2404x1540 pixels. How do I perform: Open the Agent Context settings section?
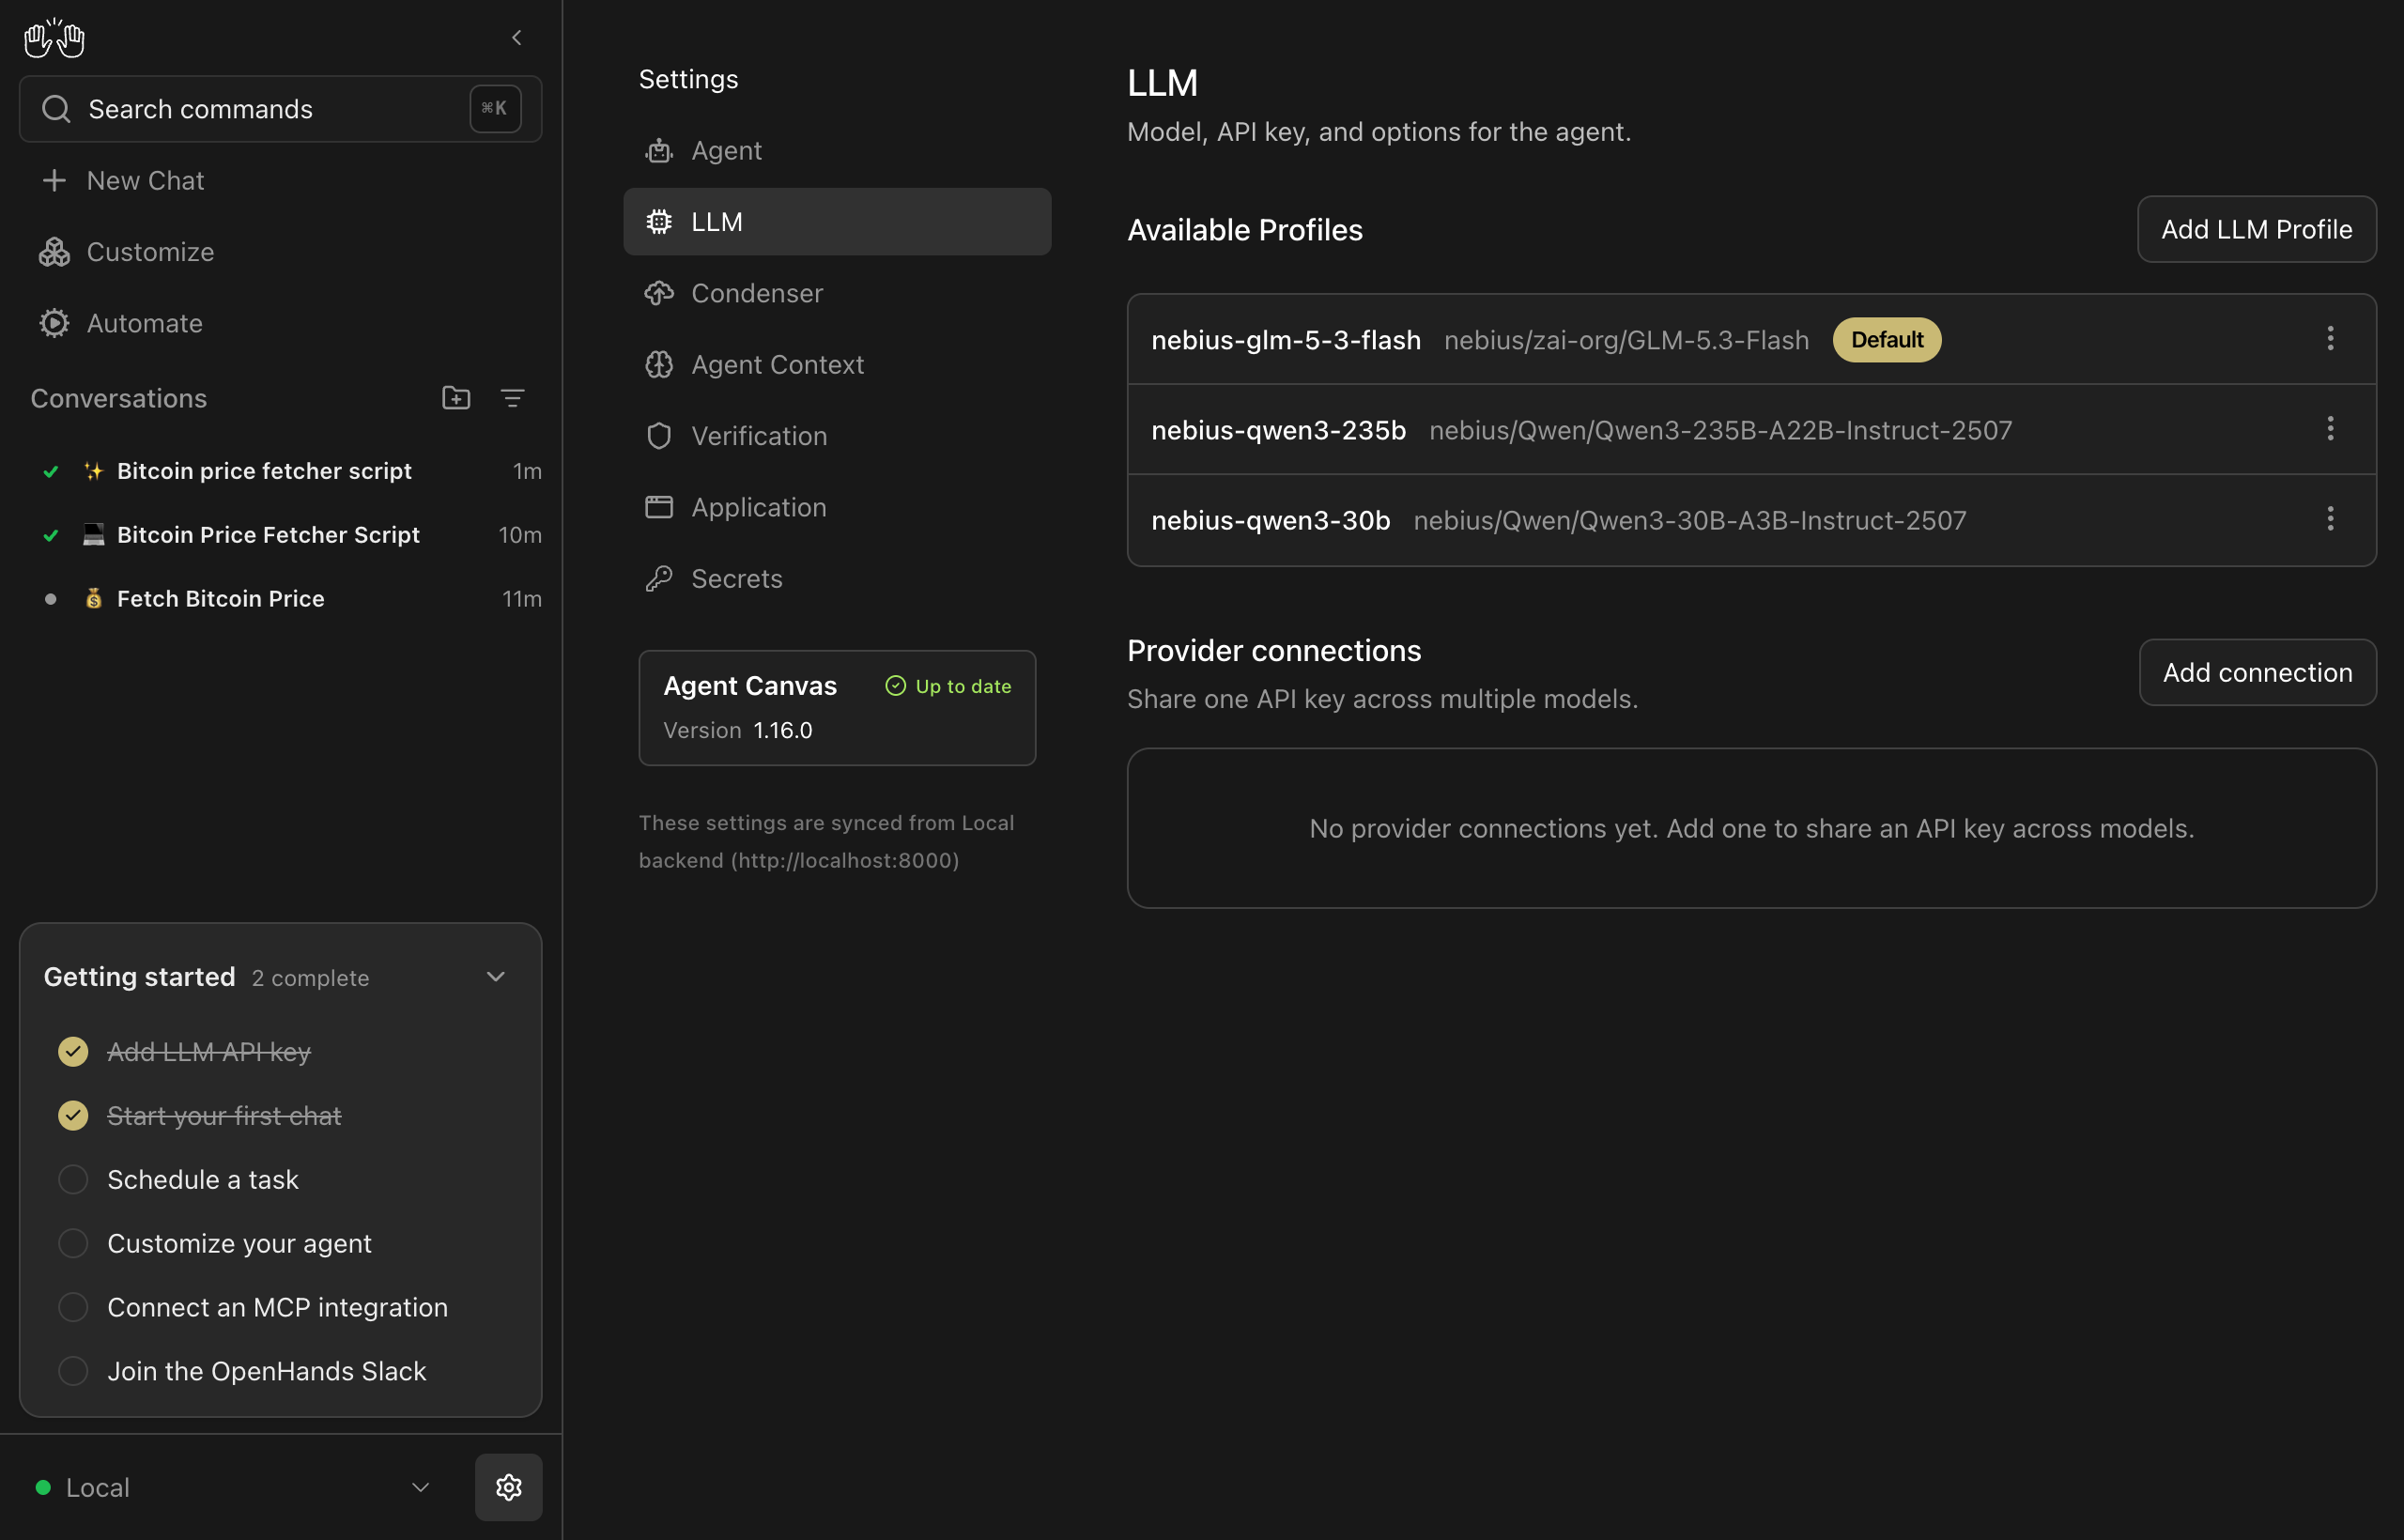point(837,365)
